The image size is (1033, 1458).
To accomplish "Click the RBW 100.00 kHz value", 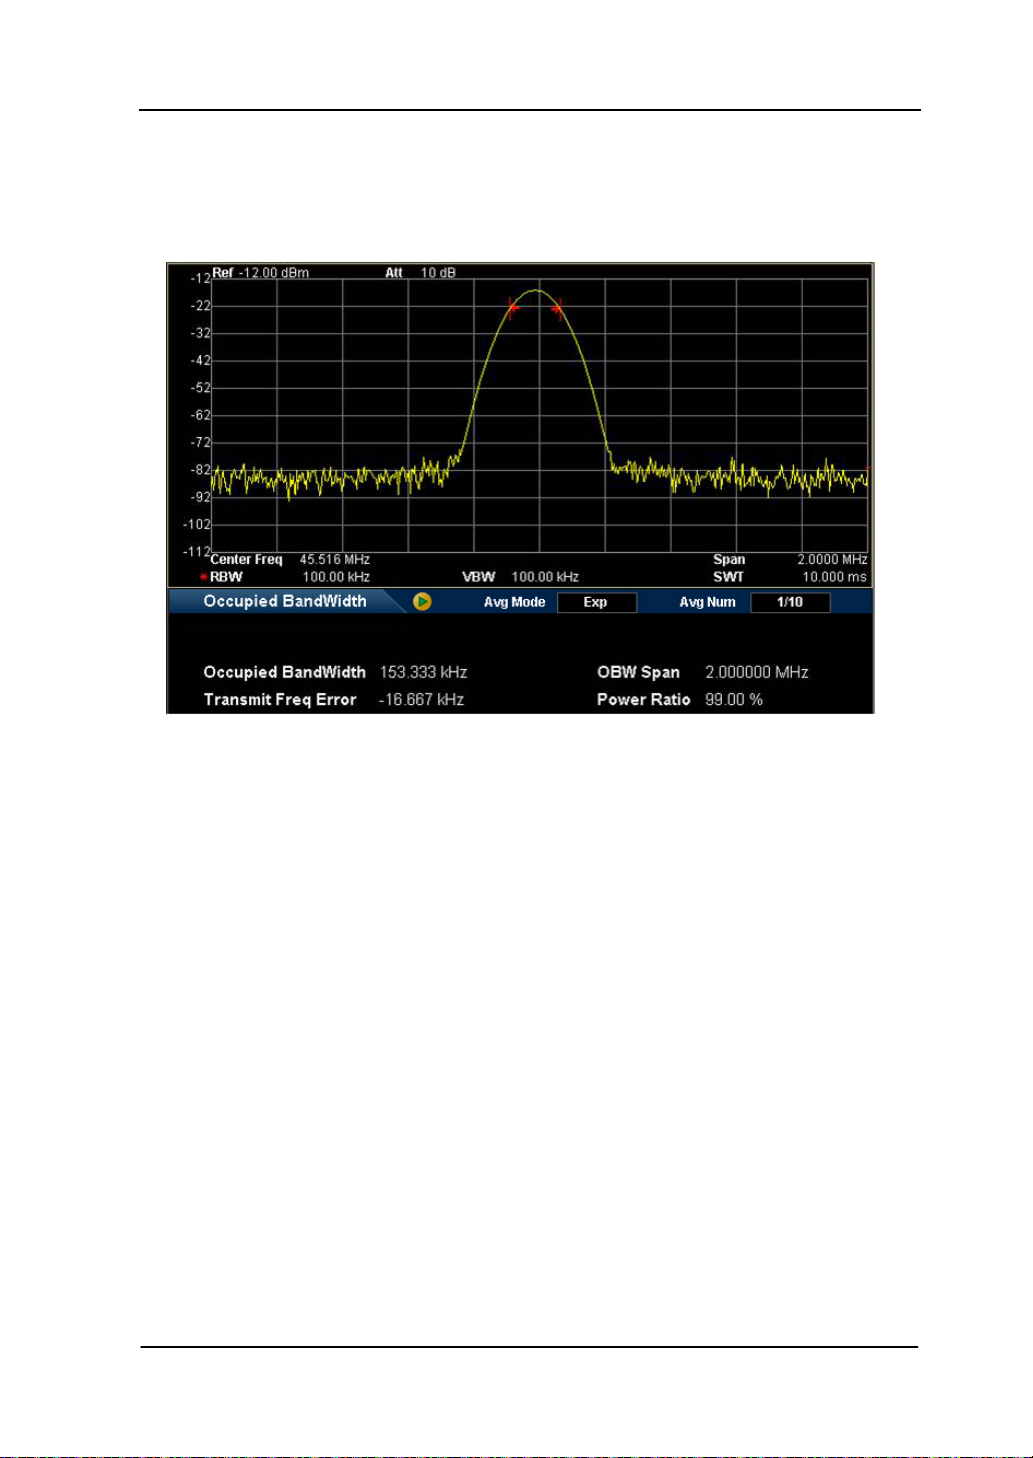I will click(336, 577).
